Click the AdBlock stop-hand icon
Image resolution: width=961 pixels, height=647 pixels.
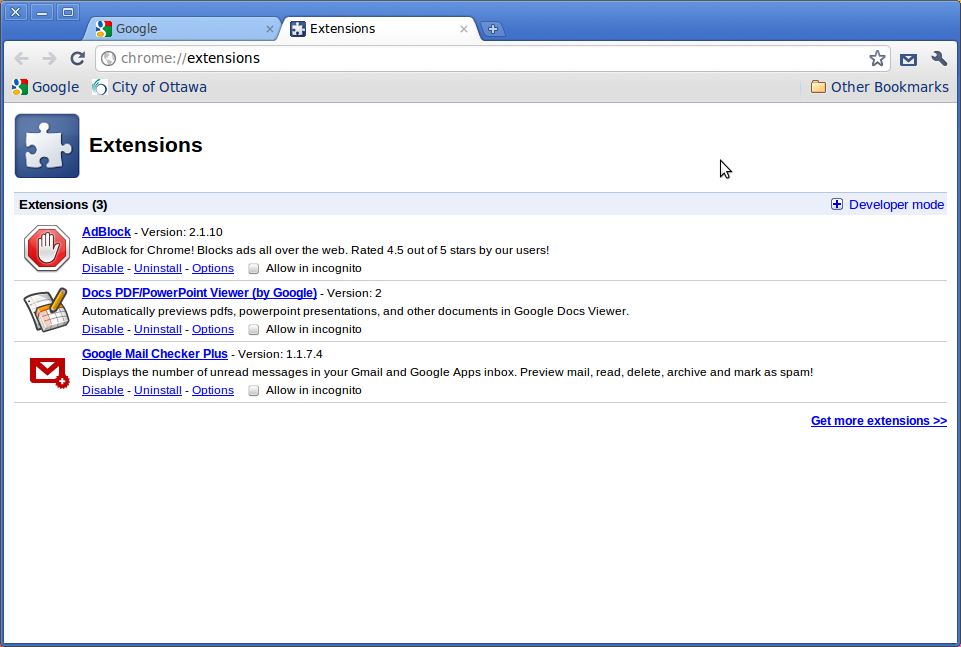[47, 248]
